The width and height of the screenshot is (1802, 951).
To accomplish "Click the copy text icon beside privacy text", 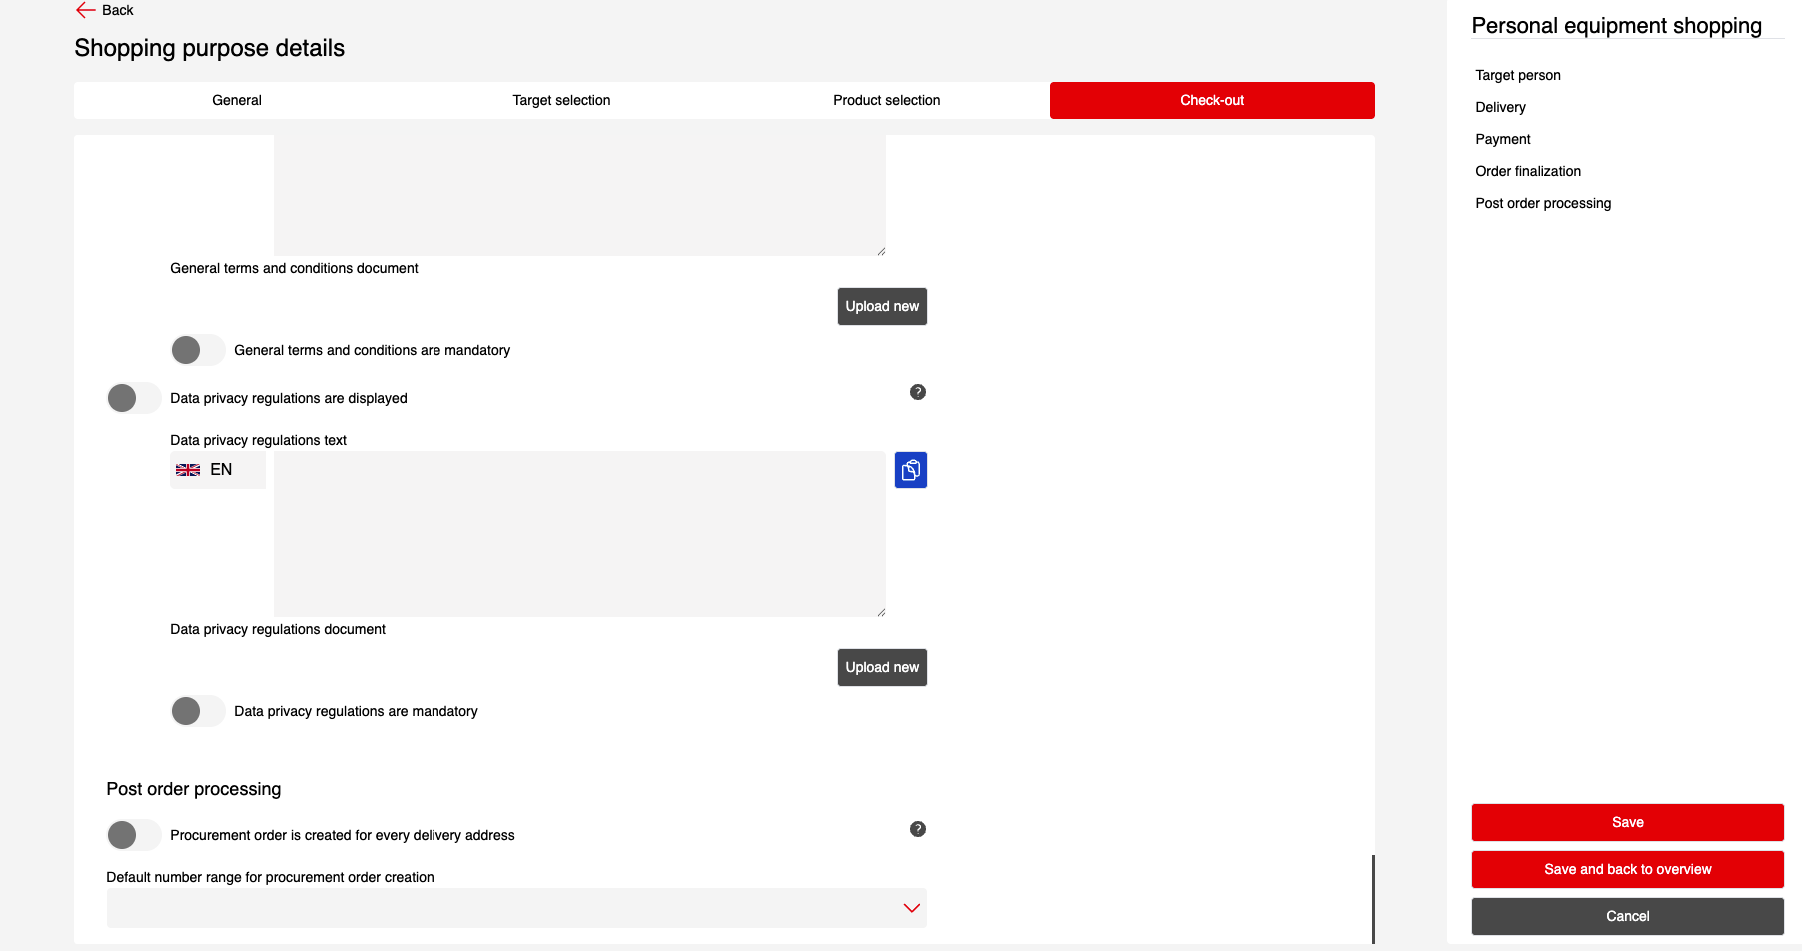I will (910, 470).
